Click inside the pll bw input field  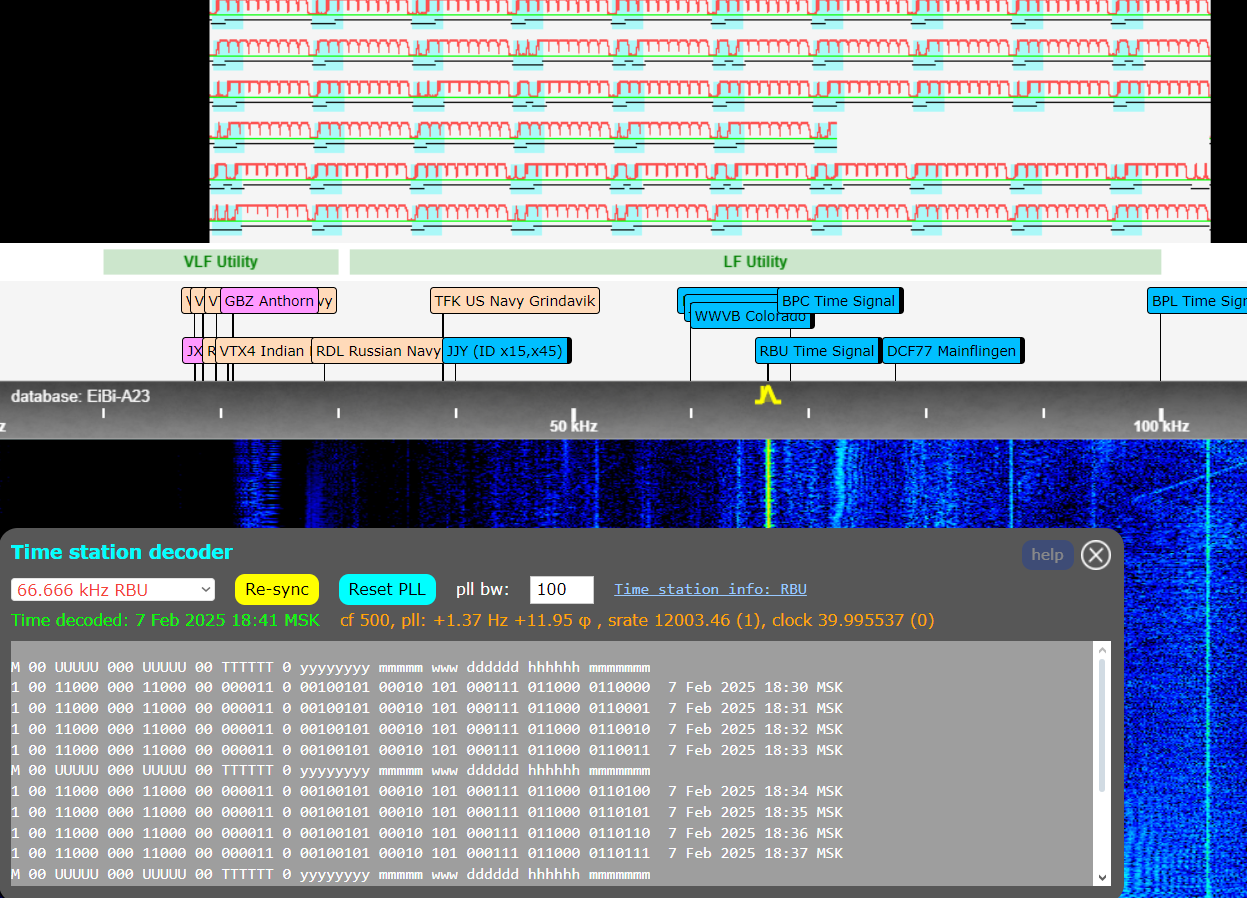(x=561, y=589)
